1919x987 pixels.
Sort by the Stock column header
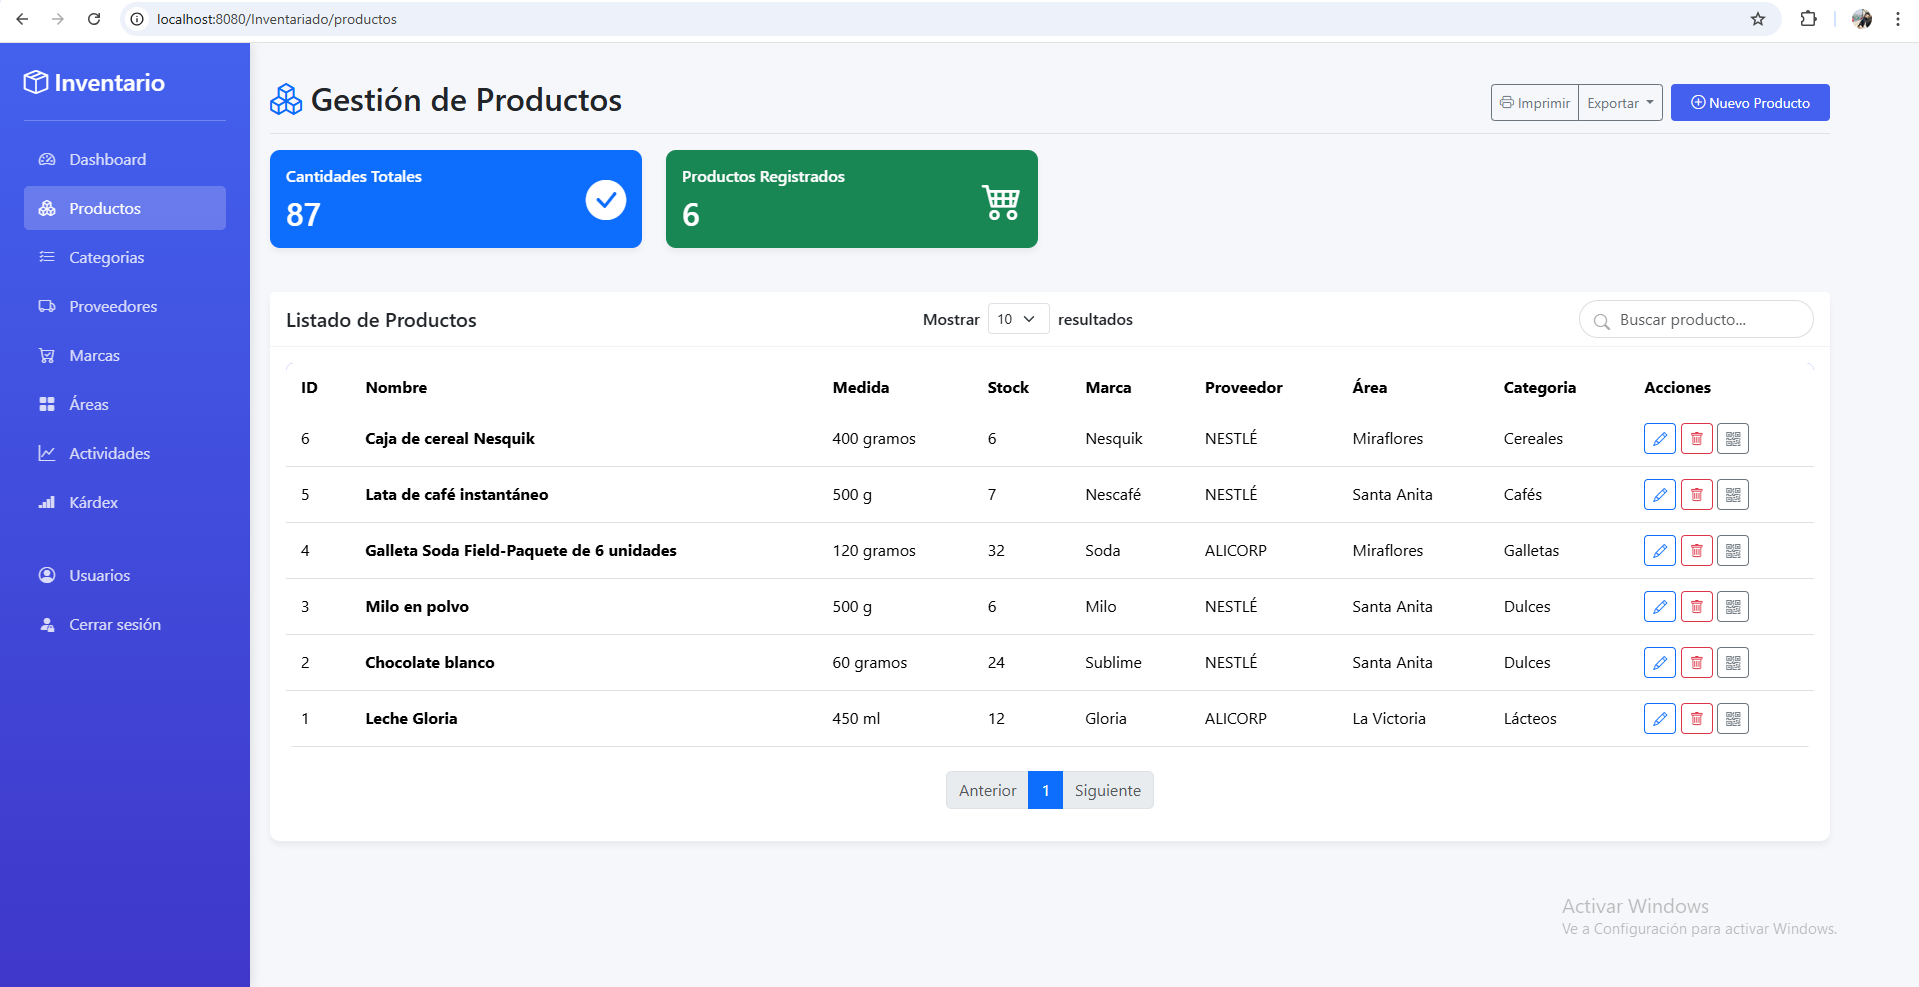[x=1008, y=388]
